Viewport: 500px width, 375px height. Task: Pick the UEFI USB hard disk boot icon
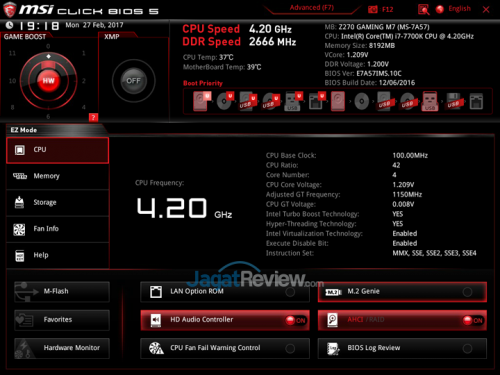(248, 101)
